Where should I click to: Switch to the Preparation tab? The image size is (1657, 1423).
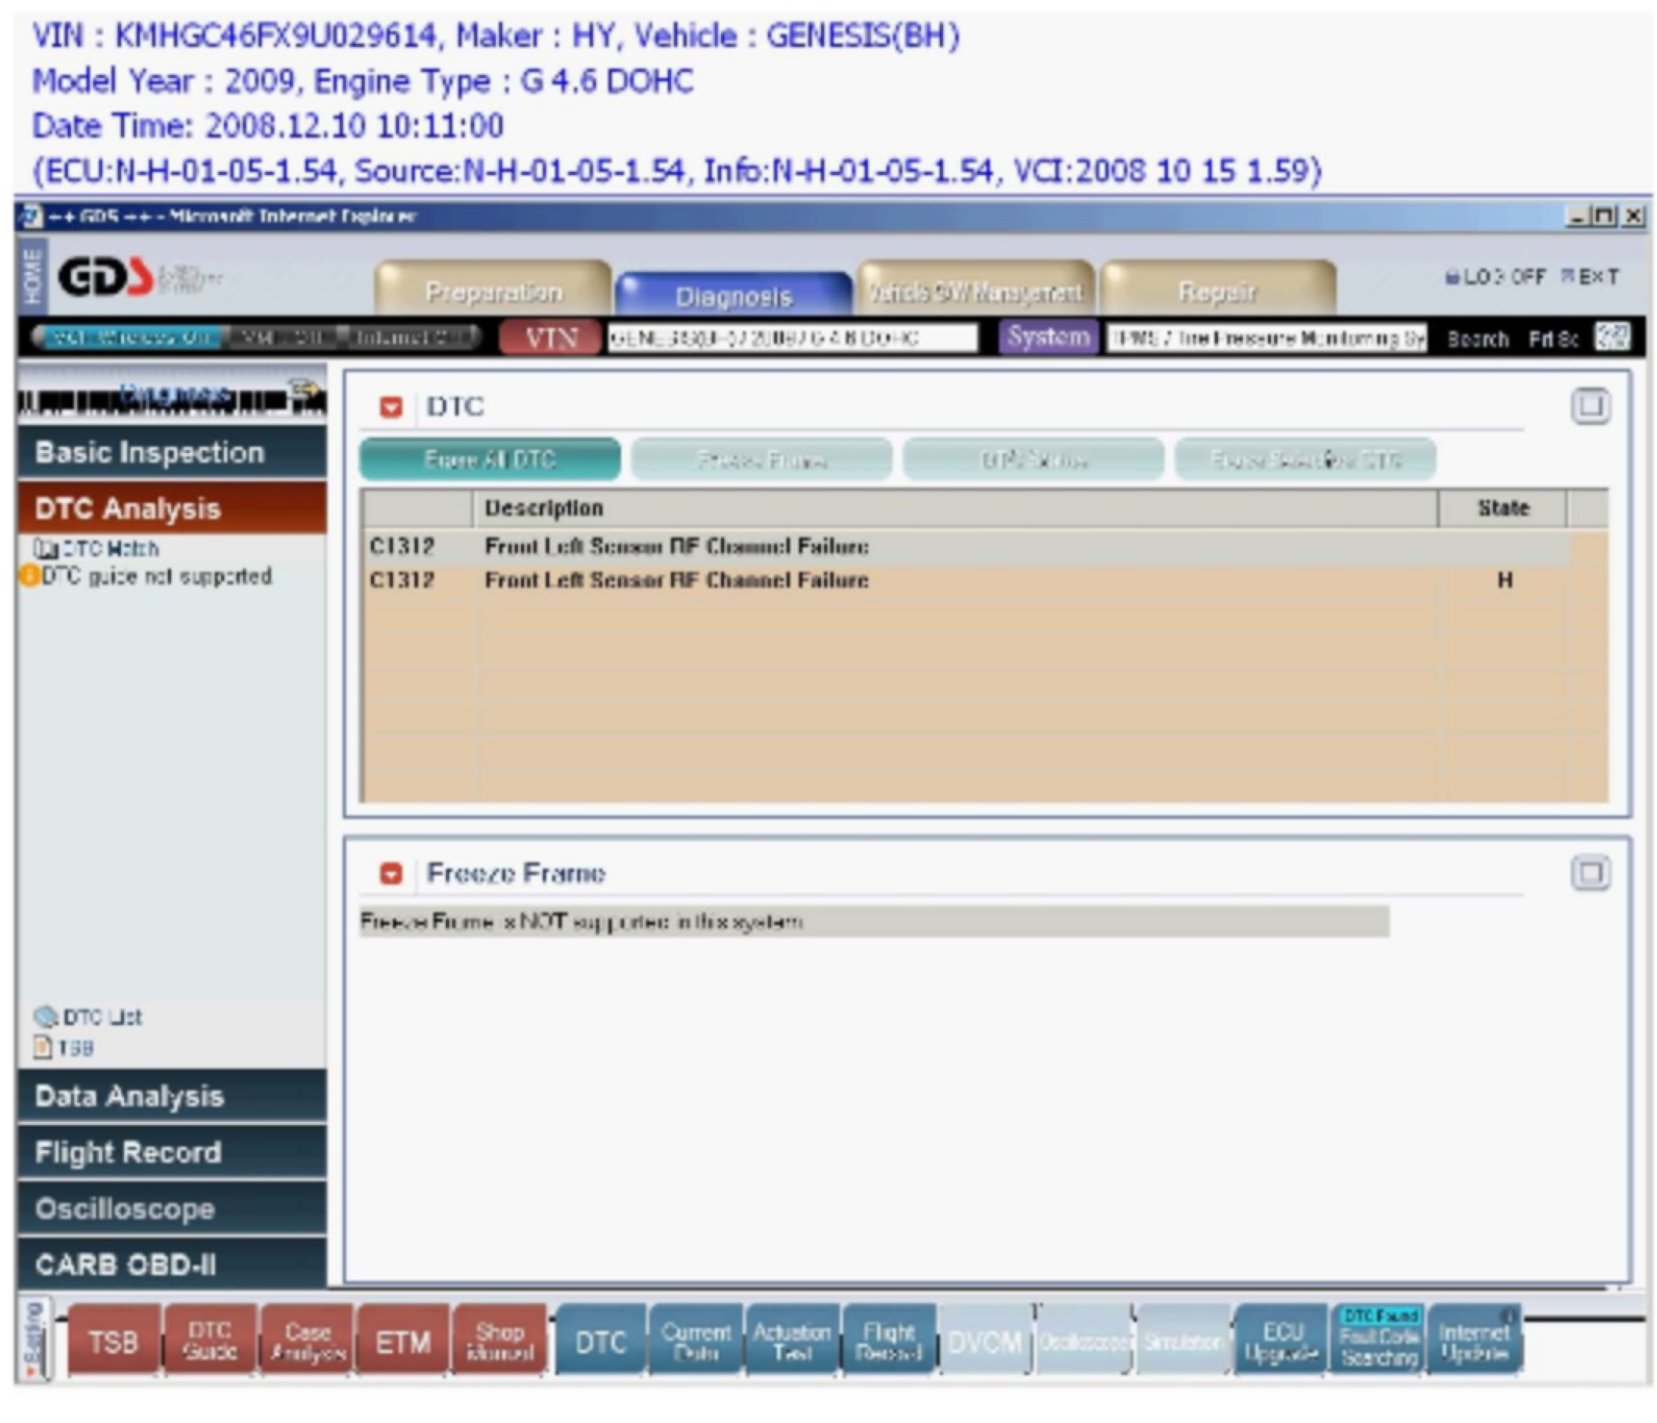[493, 291]
